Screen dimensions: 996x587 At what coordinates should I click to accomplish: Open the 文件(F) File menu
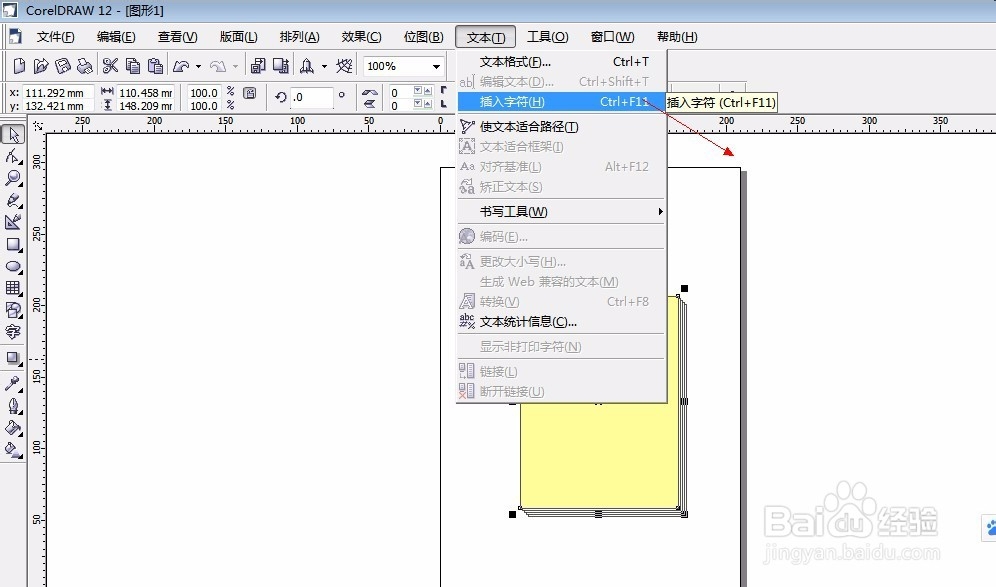coord(55,37)
